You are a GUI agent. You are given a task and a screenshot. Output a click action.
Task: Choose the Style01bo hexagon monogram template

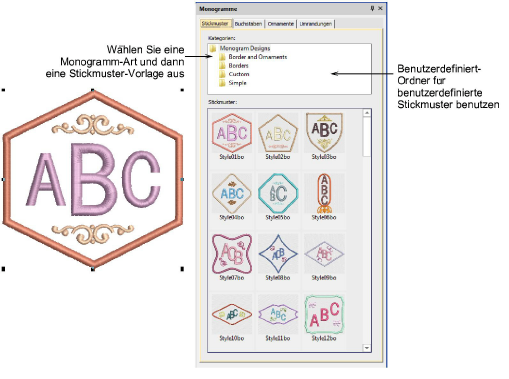click(x=232, y=136)
